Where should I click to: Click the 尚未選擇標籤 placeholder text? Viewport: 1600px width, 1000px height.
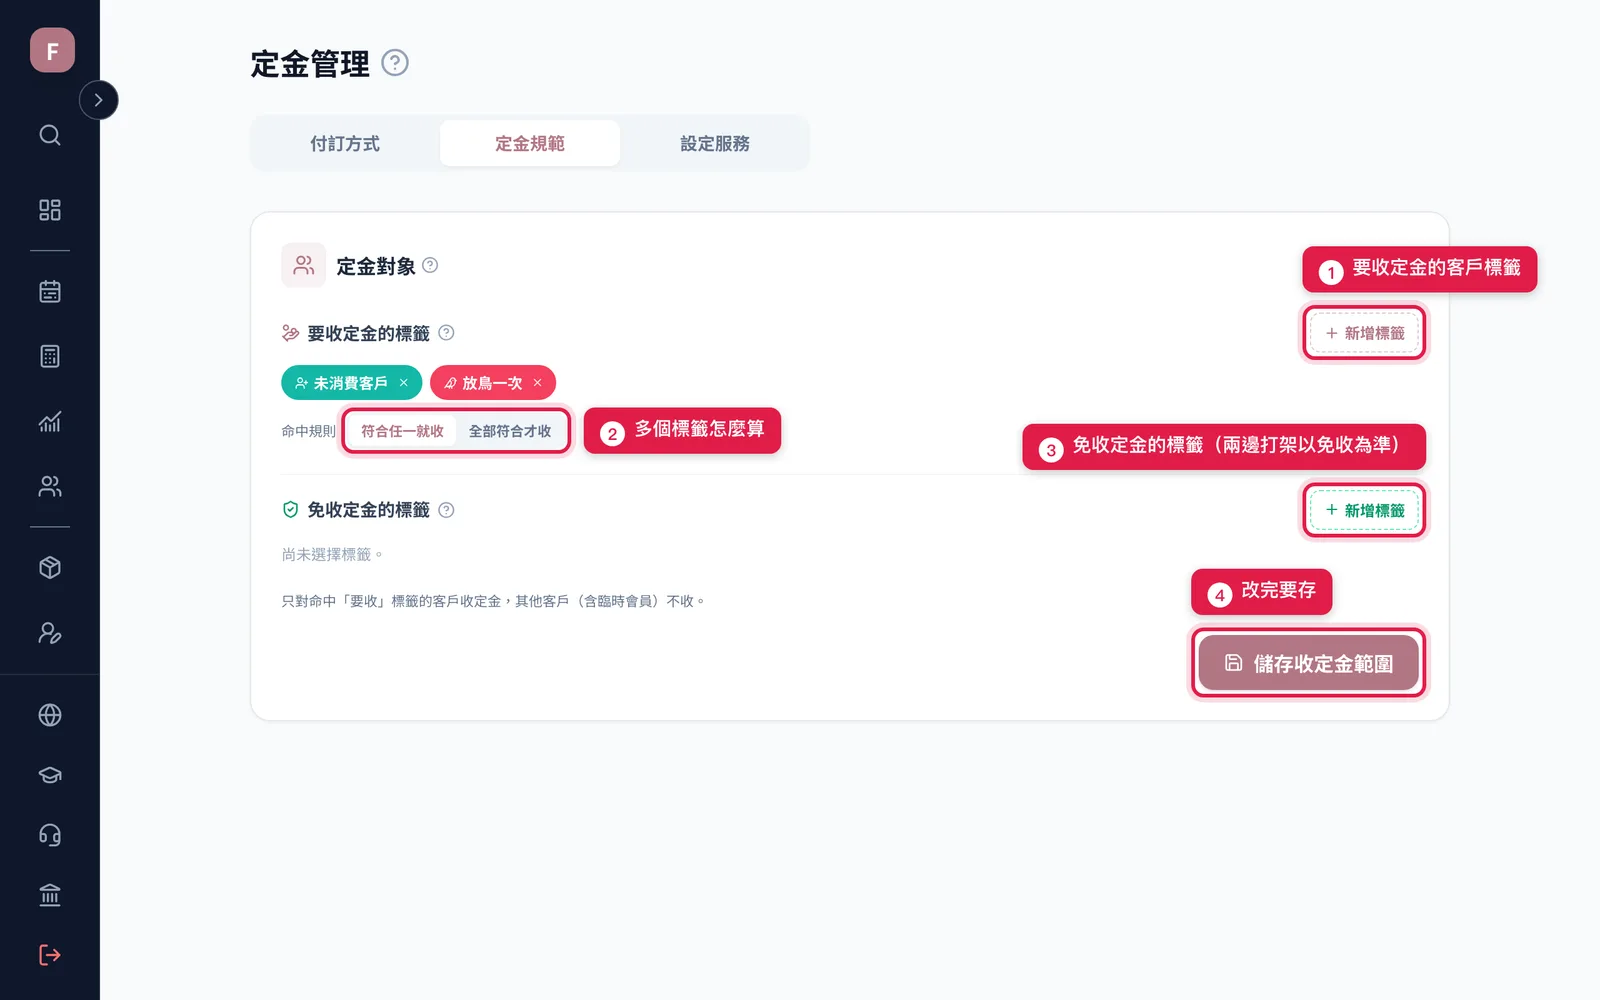[x=332, y=554]
